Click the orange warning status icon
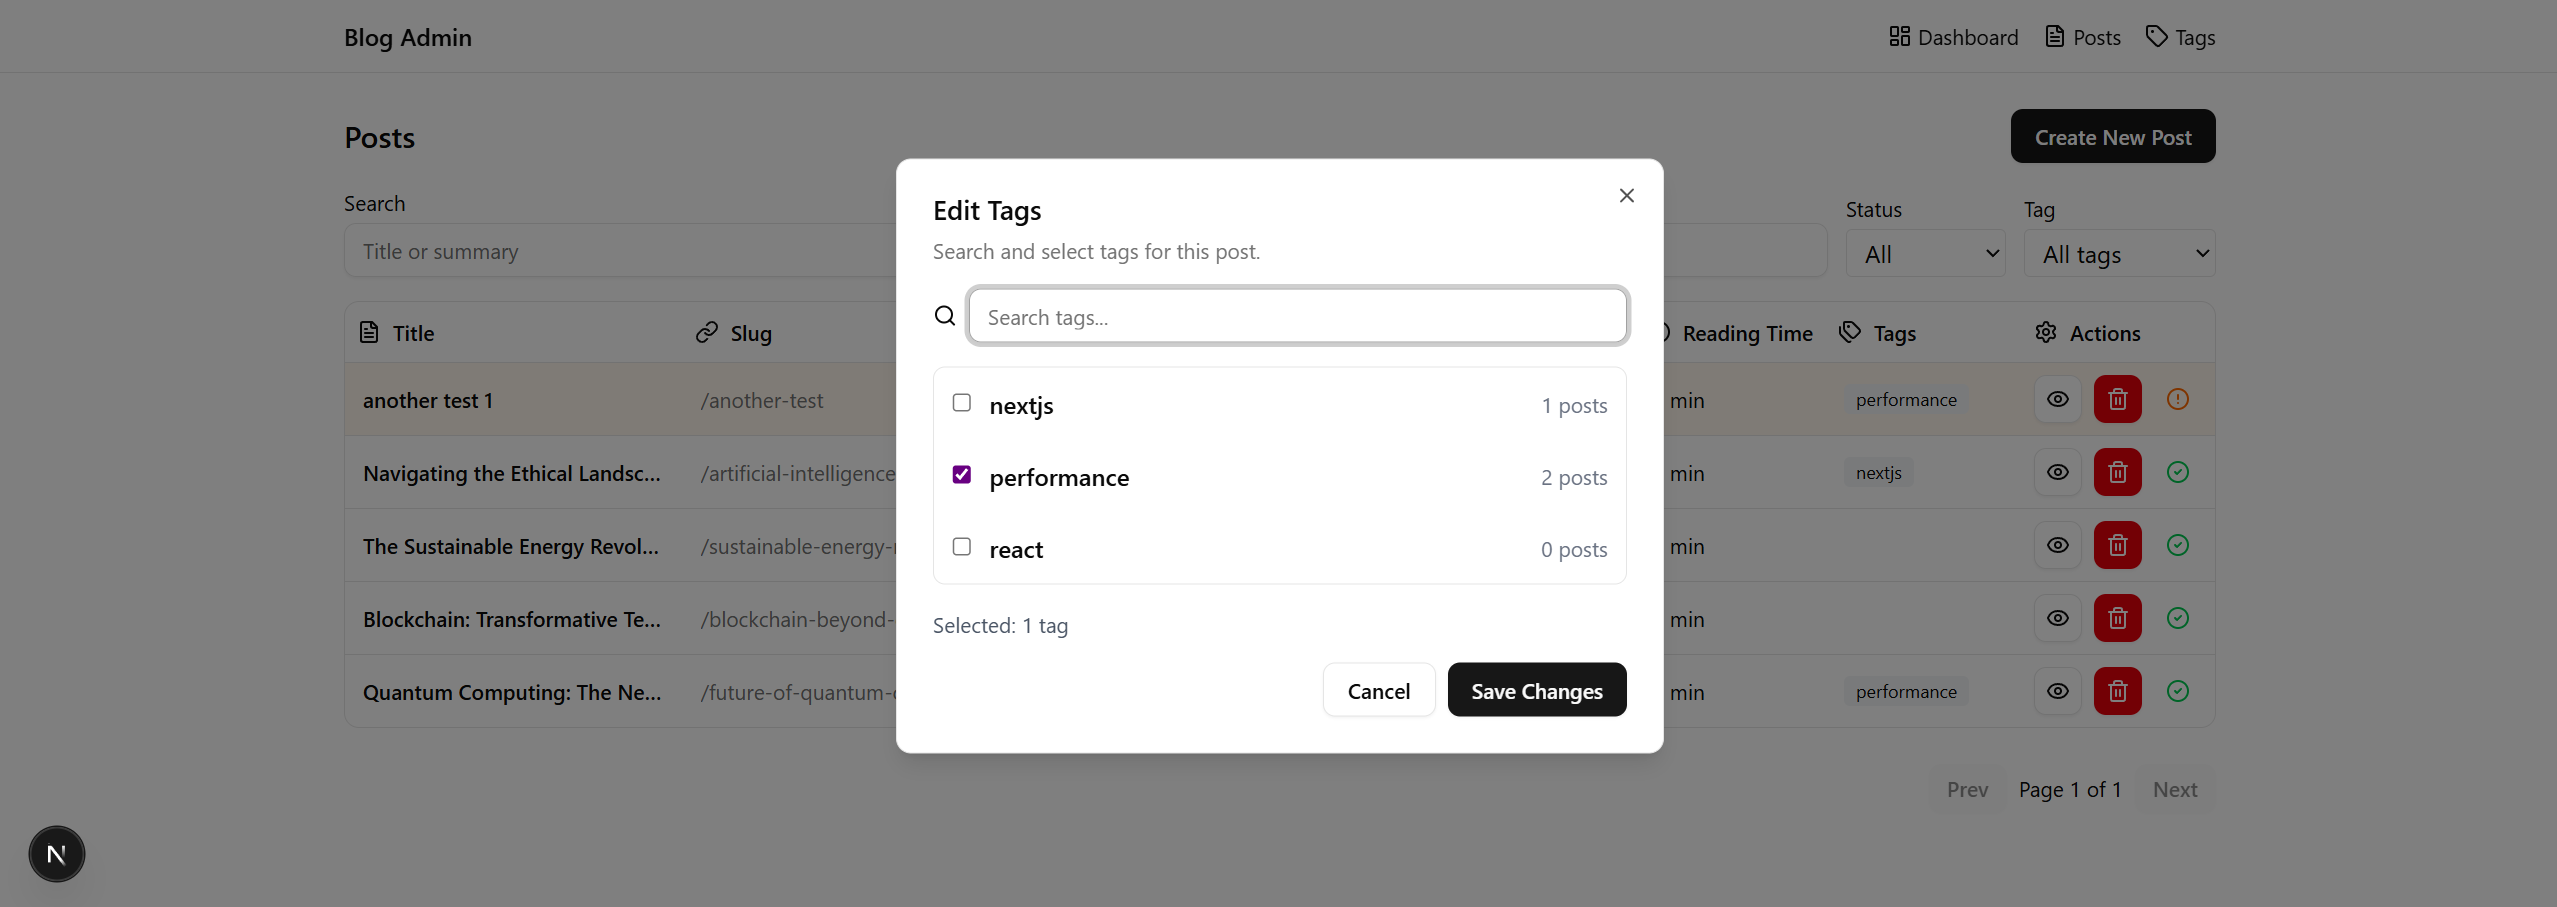 pos(2177,399)
